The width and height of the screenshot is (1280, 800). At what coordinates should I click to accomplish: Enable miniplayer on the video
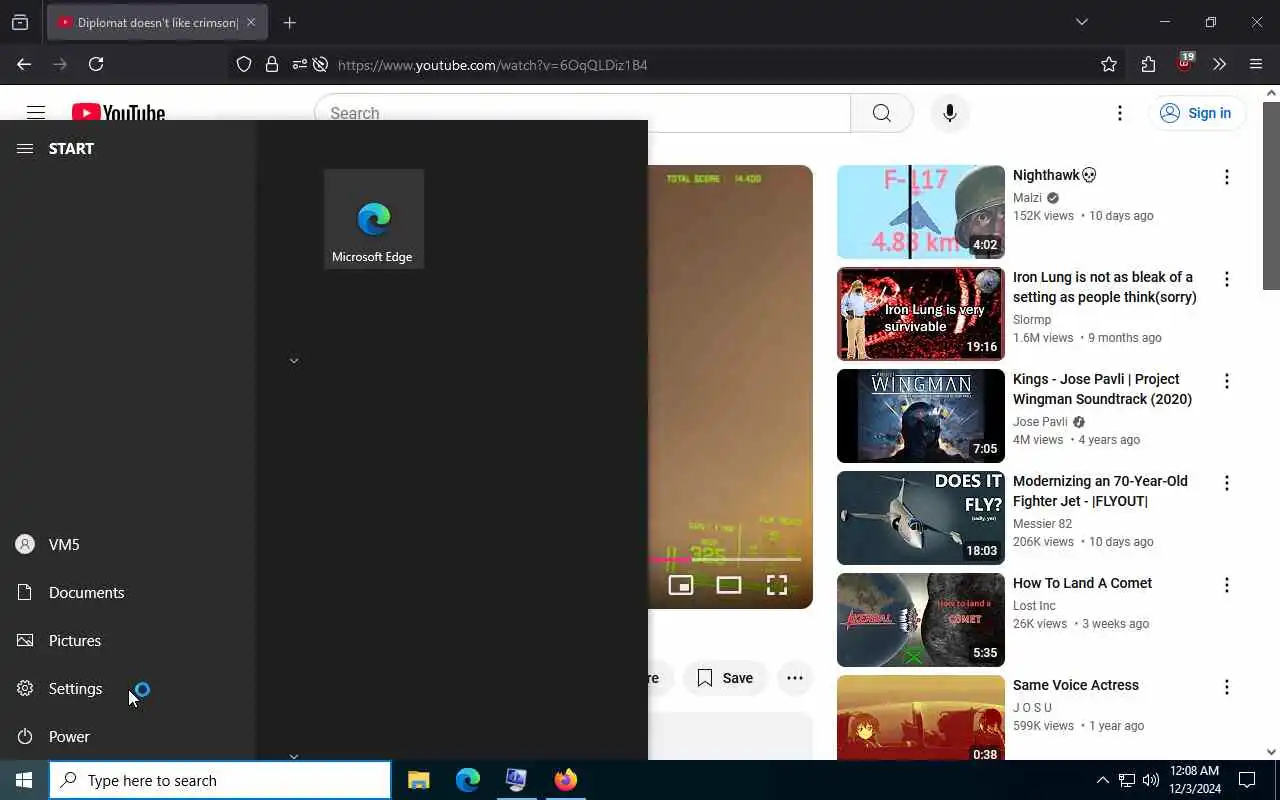click(x=681, y=585)
